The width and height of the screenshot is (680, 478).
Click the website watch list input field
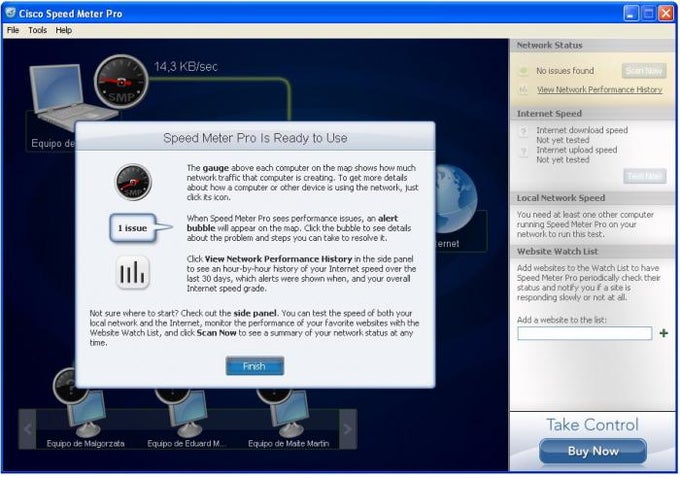click(585, 333)
